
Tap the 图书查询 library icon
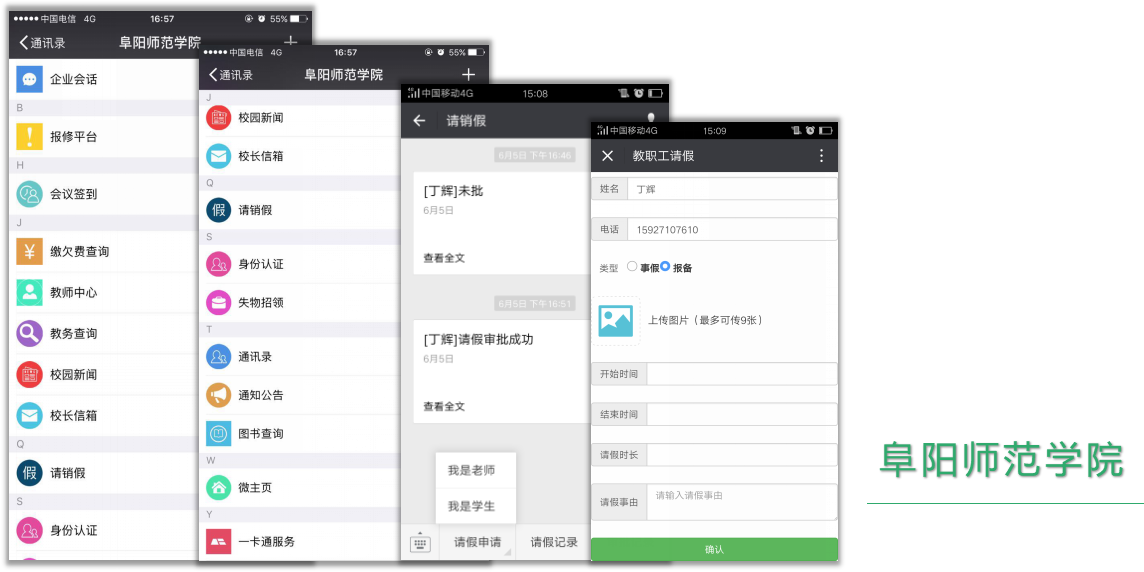coord(218,434)
